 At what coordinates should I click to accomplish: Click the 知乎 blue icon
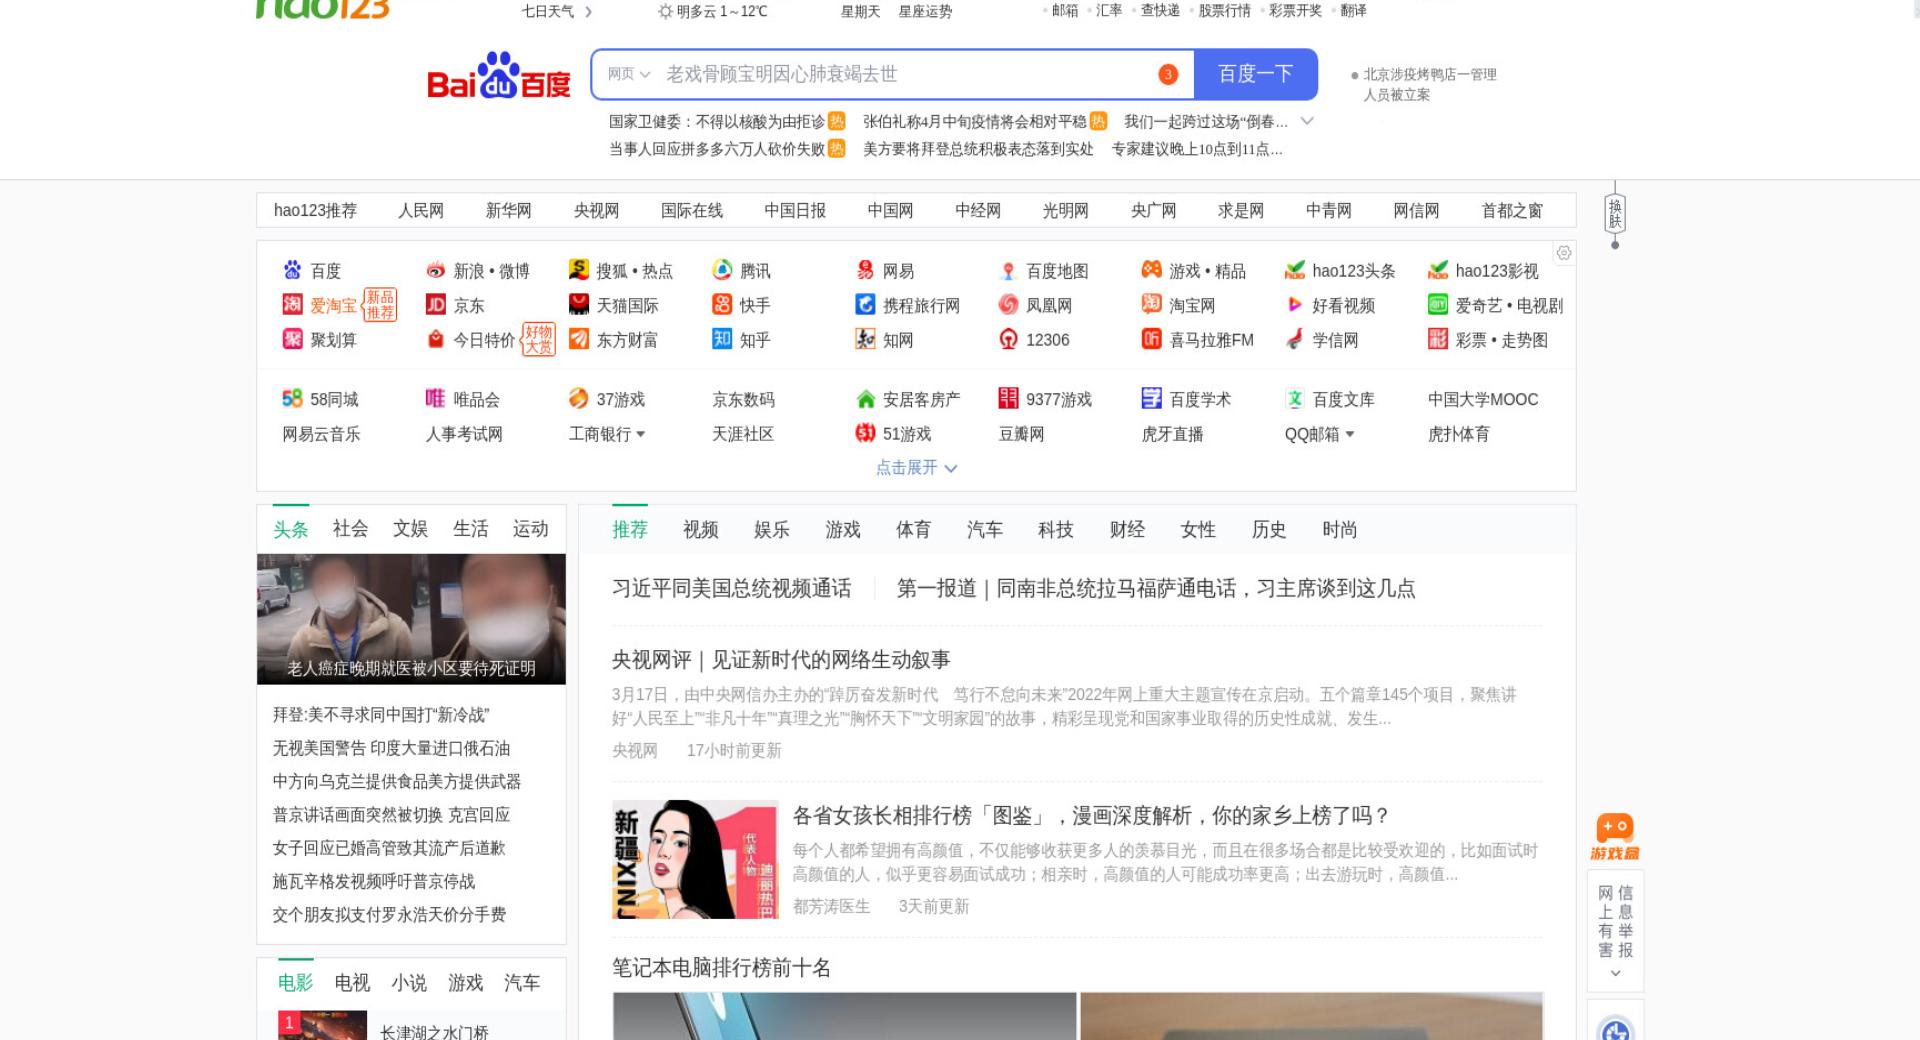point(722,339)
